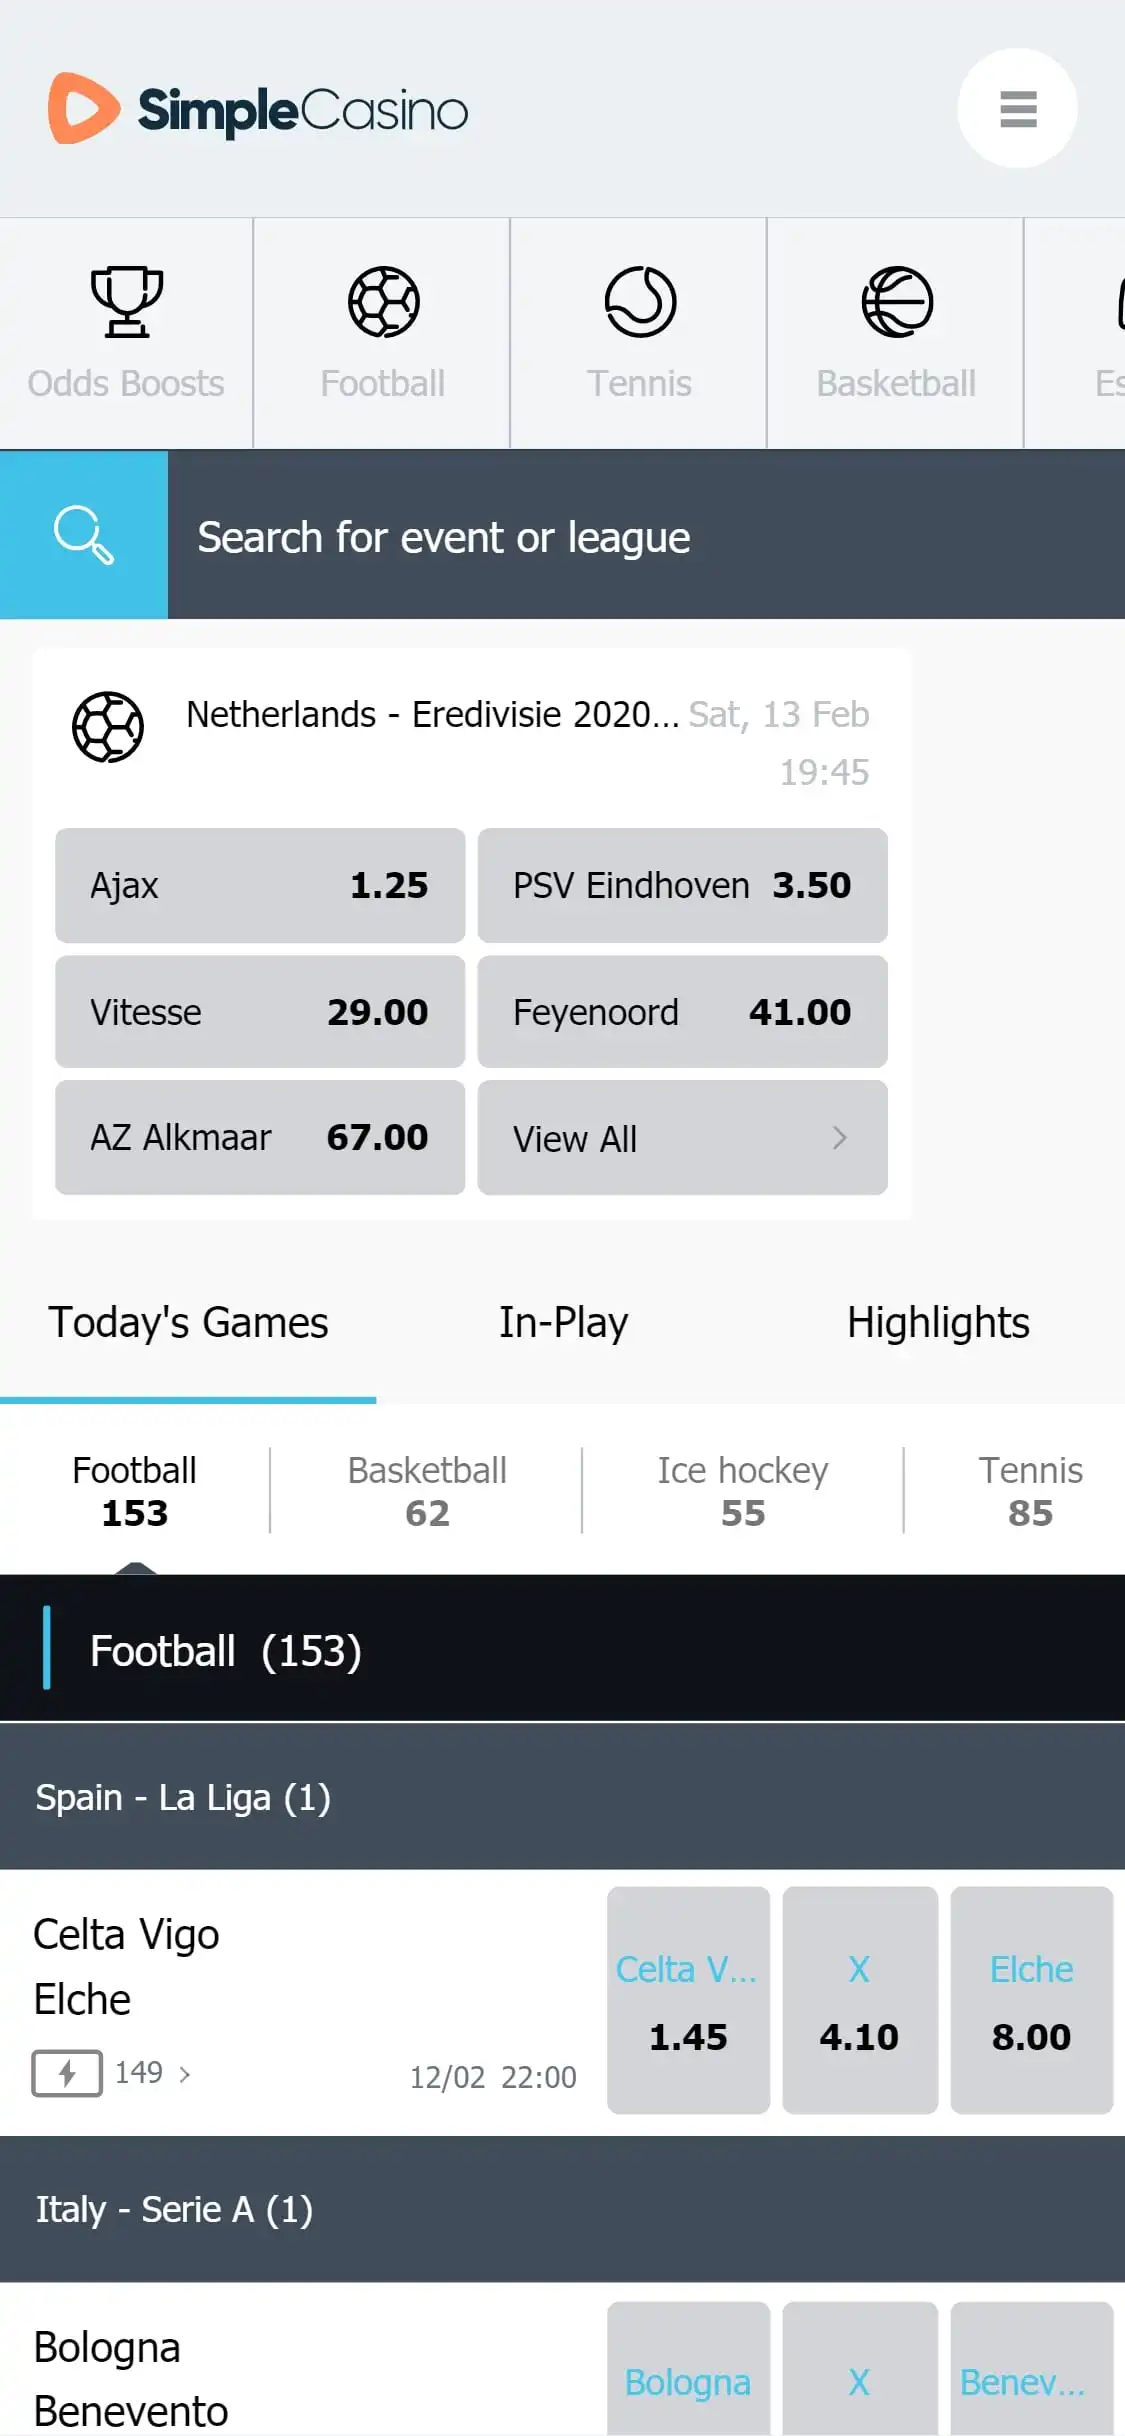Open Odds Boosts trophy icon
The width and height of the screenshot is (1125, 2436).
pos(126,301)
